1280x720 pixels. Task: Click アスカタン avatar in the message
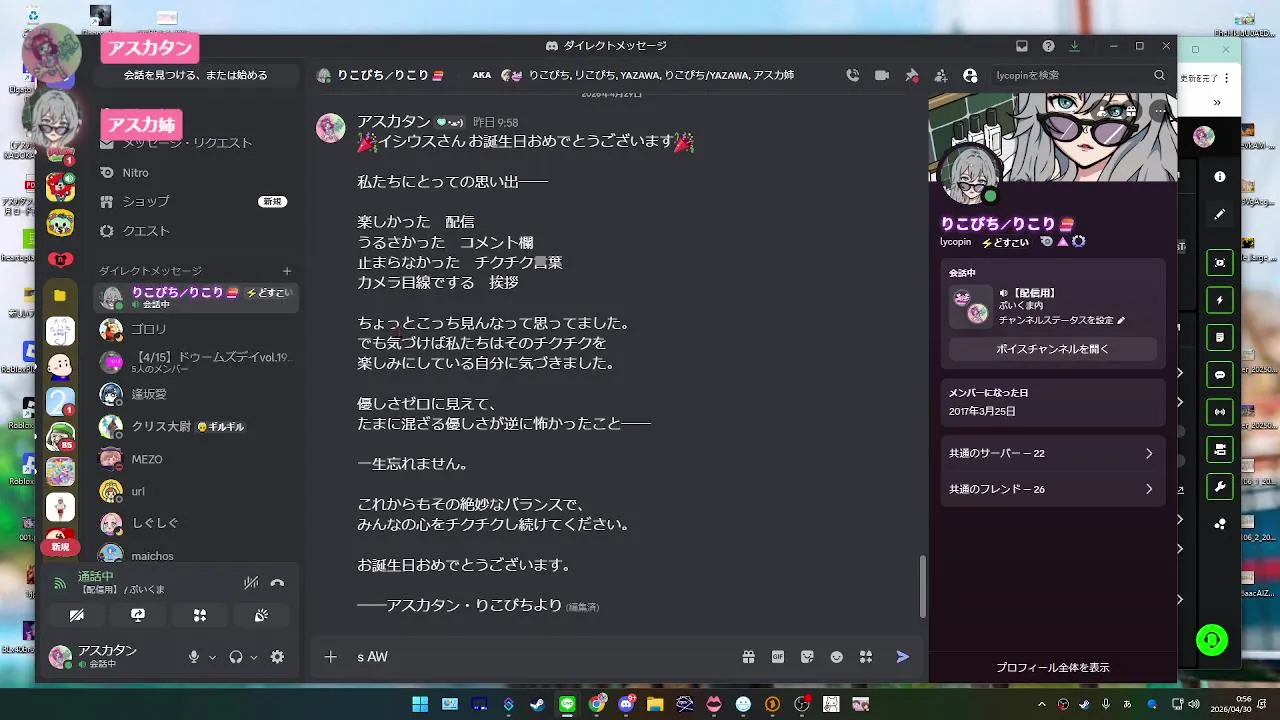331,128
